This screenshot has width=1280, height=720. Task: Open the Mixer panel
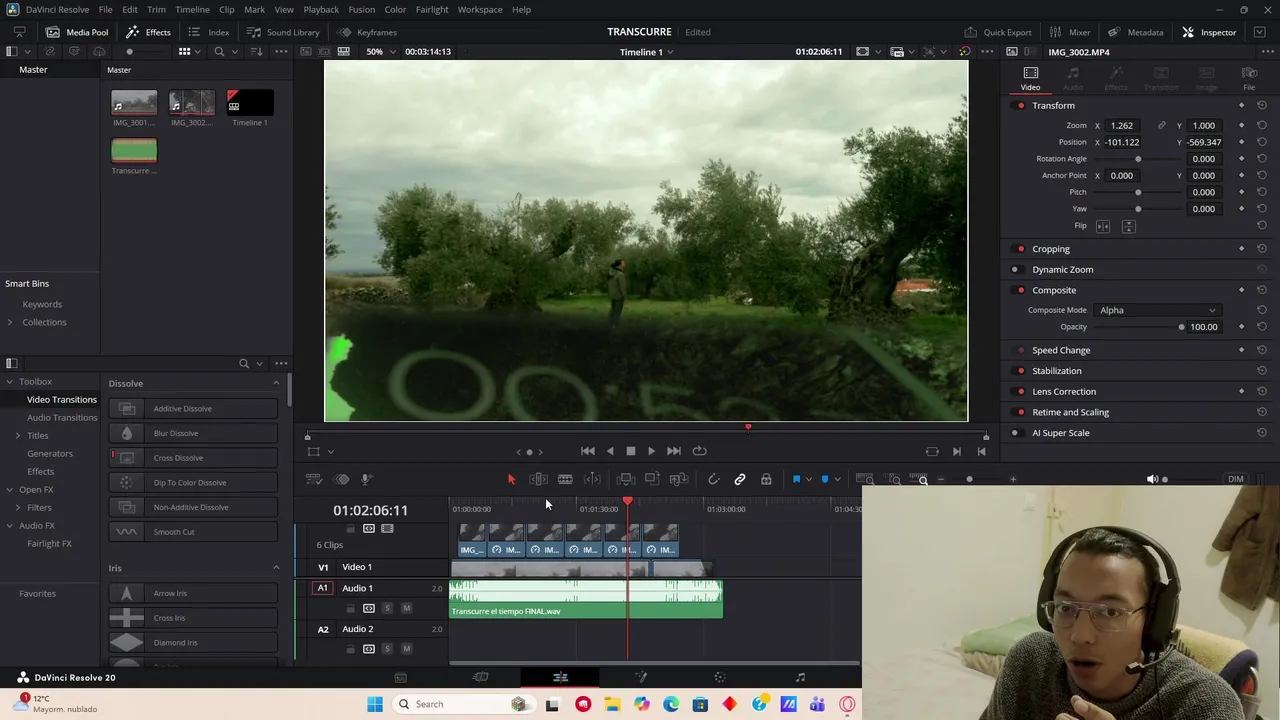pos(1069,32)
